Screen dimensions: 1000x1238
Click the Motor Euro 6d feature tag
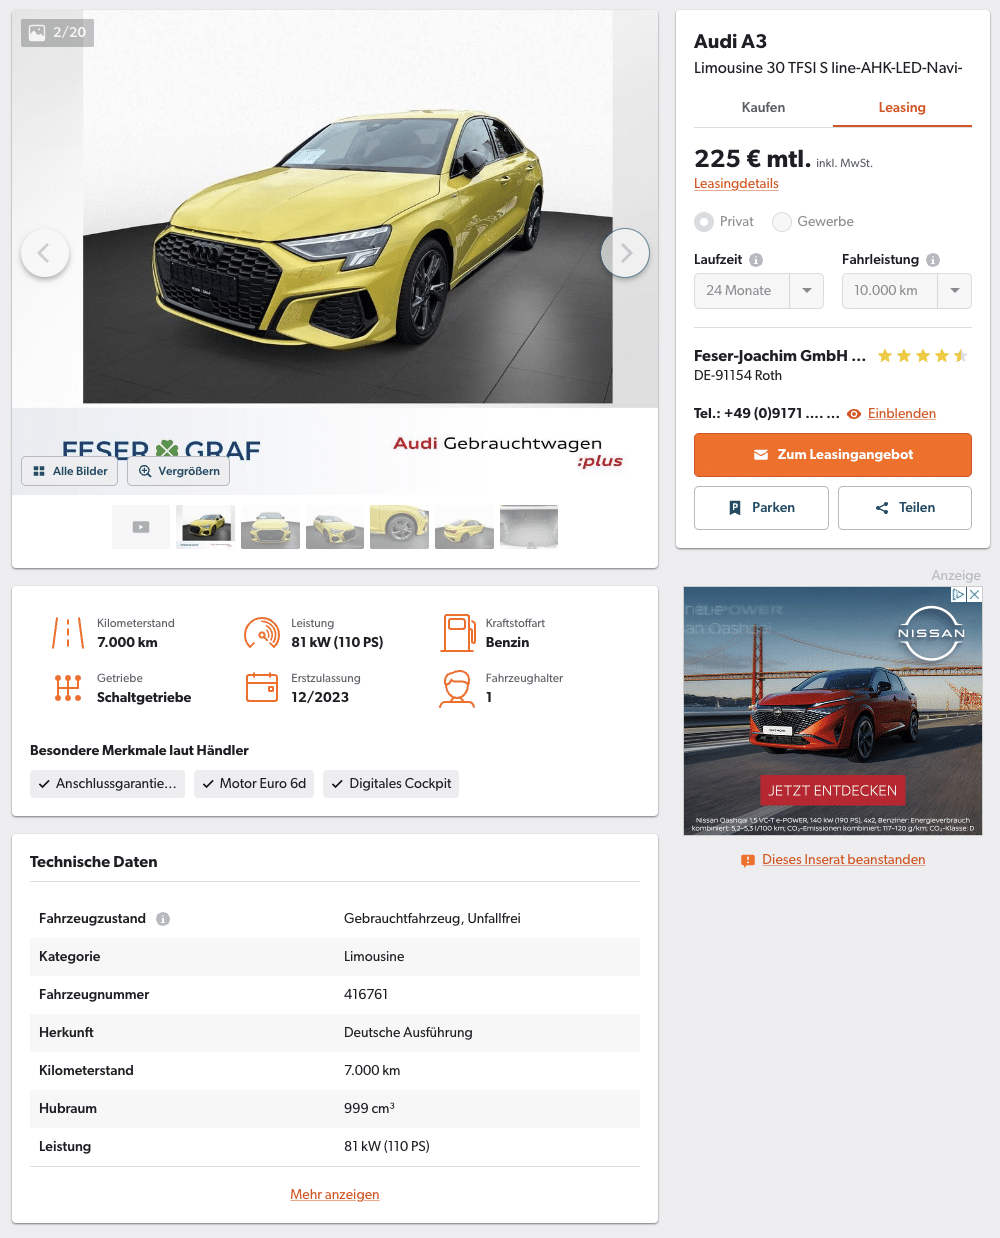[254, 784]
